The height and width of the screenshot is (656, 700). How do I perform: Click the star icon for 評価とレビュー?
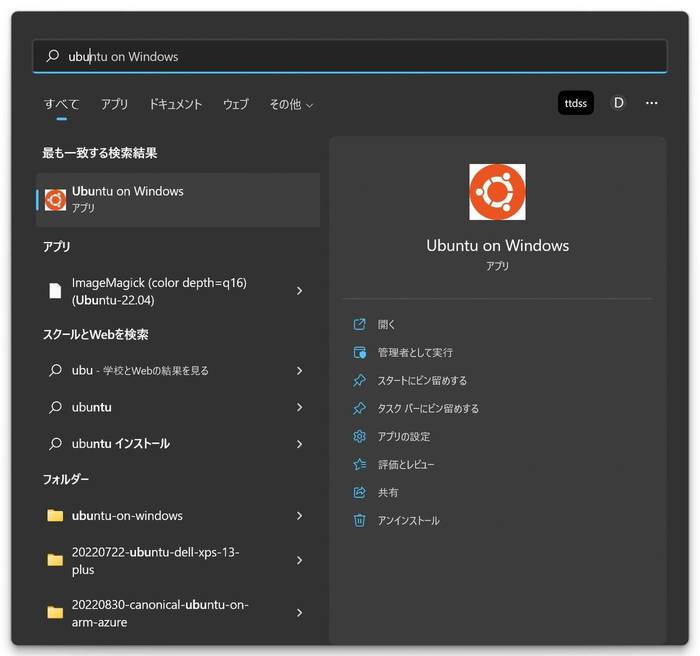tap(359, 464)
